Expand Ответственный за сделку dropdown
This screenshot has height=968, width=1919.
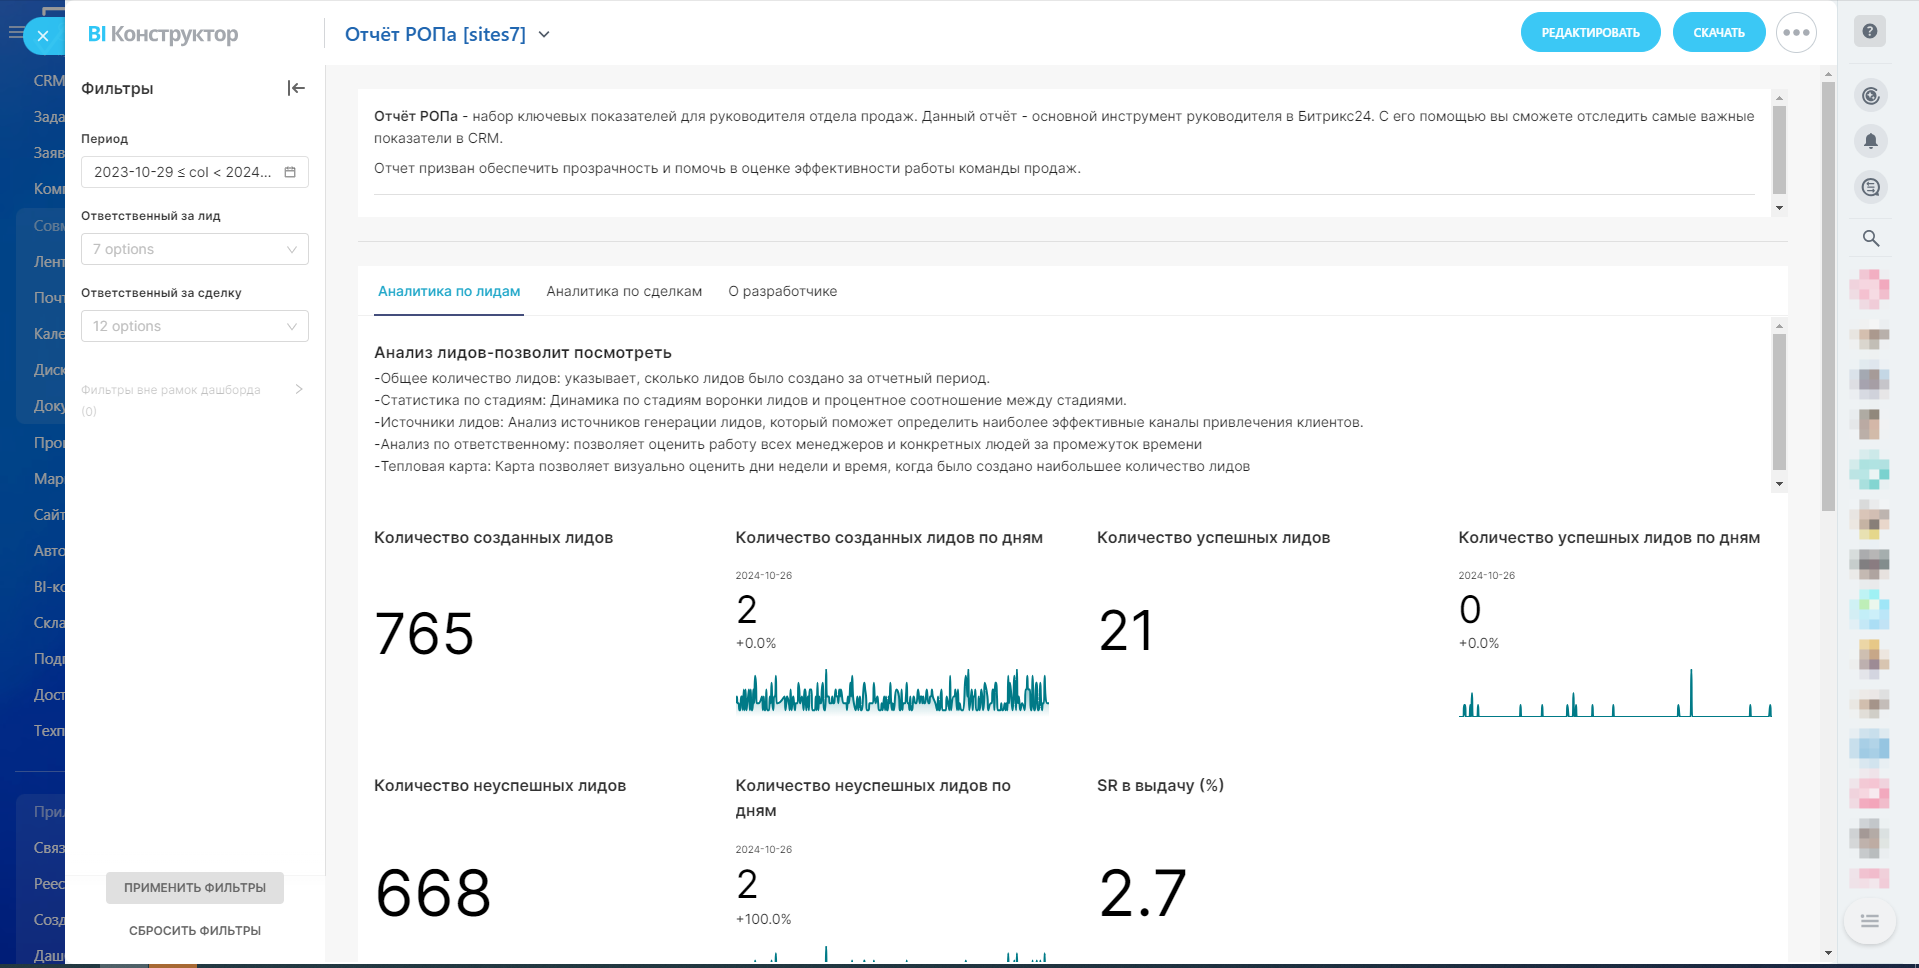click(x=292, y=326)
